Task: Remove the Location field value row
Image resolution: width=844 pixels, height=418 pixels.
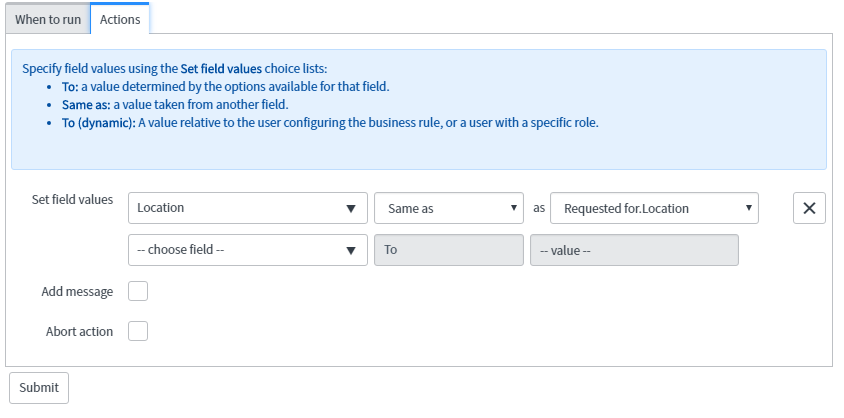Action: tap(809, 208)
